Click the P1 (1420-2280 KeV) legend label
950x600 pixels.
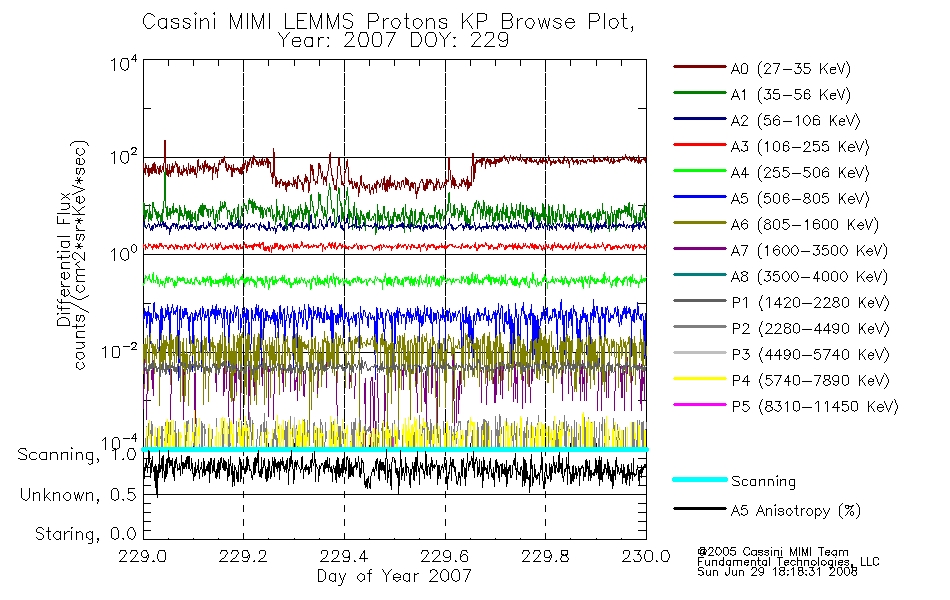click(810, 303)
